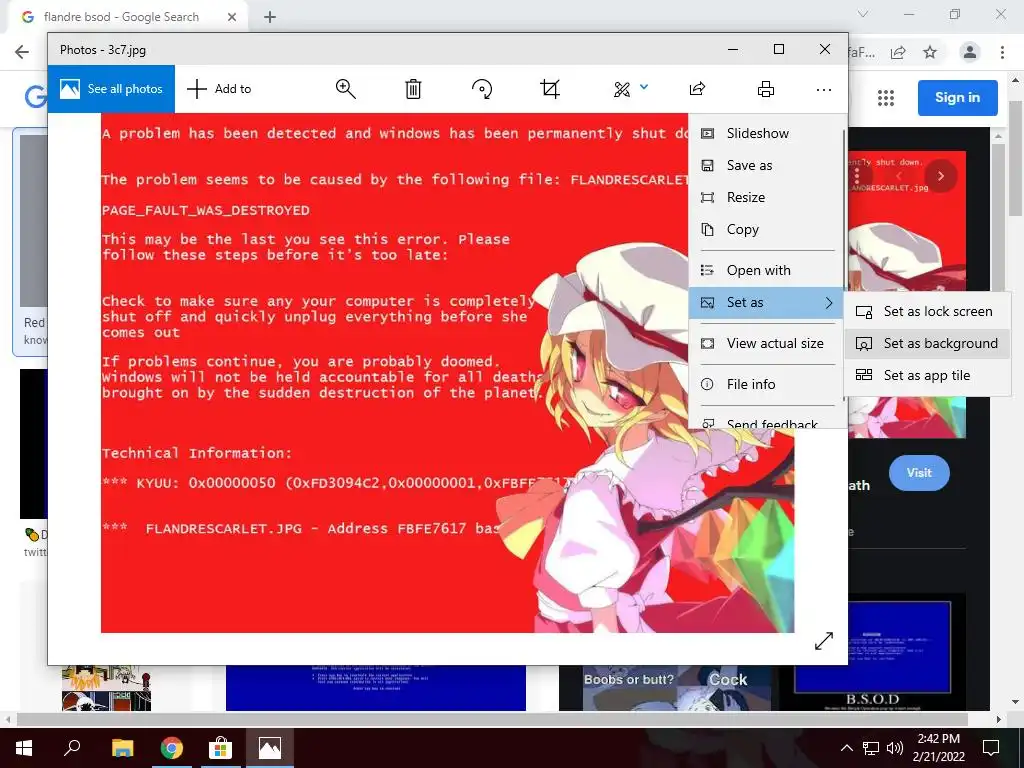This screenshot has width=1024, height=768.
Task: Select the Crop tool icon
Action: click(x=550, y=89)
